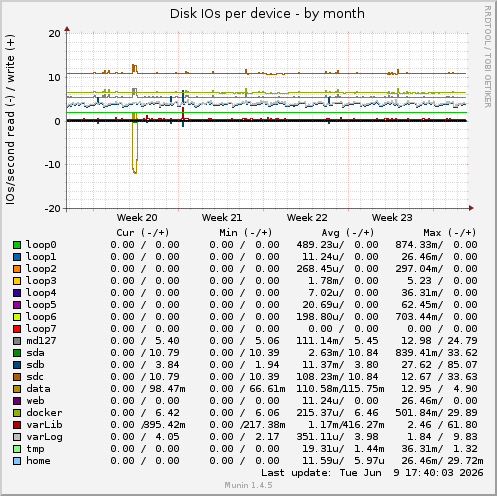
Task: Click varLib max value 61.80
Action: [463, 425]
